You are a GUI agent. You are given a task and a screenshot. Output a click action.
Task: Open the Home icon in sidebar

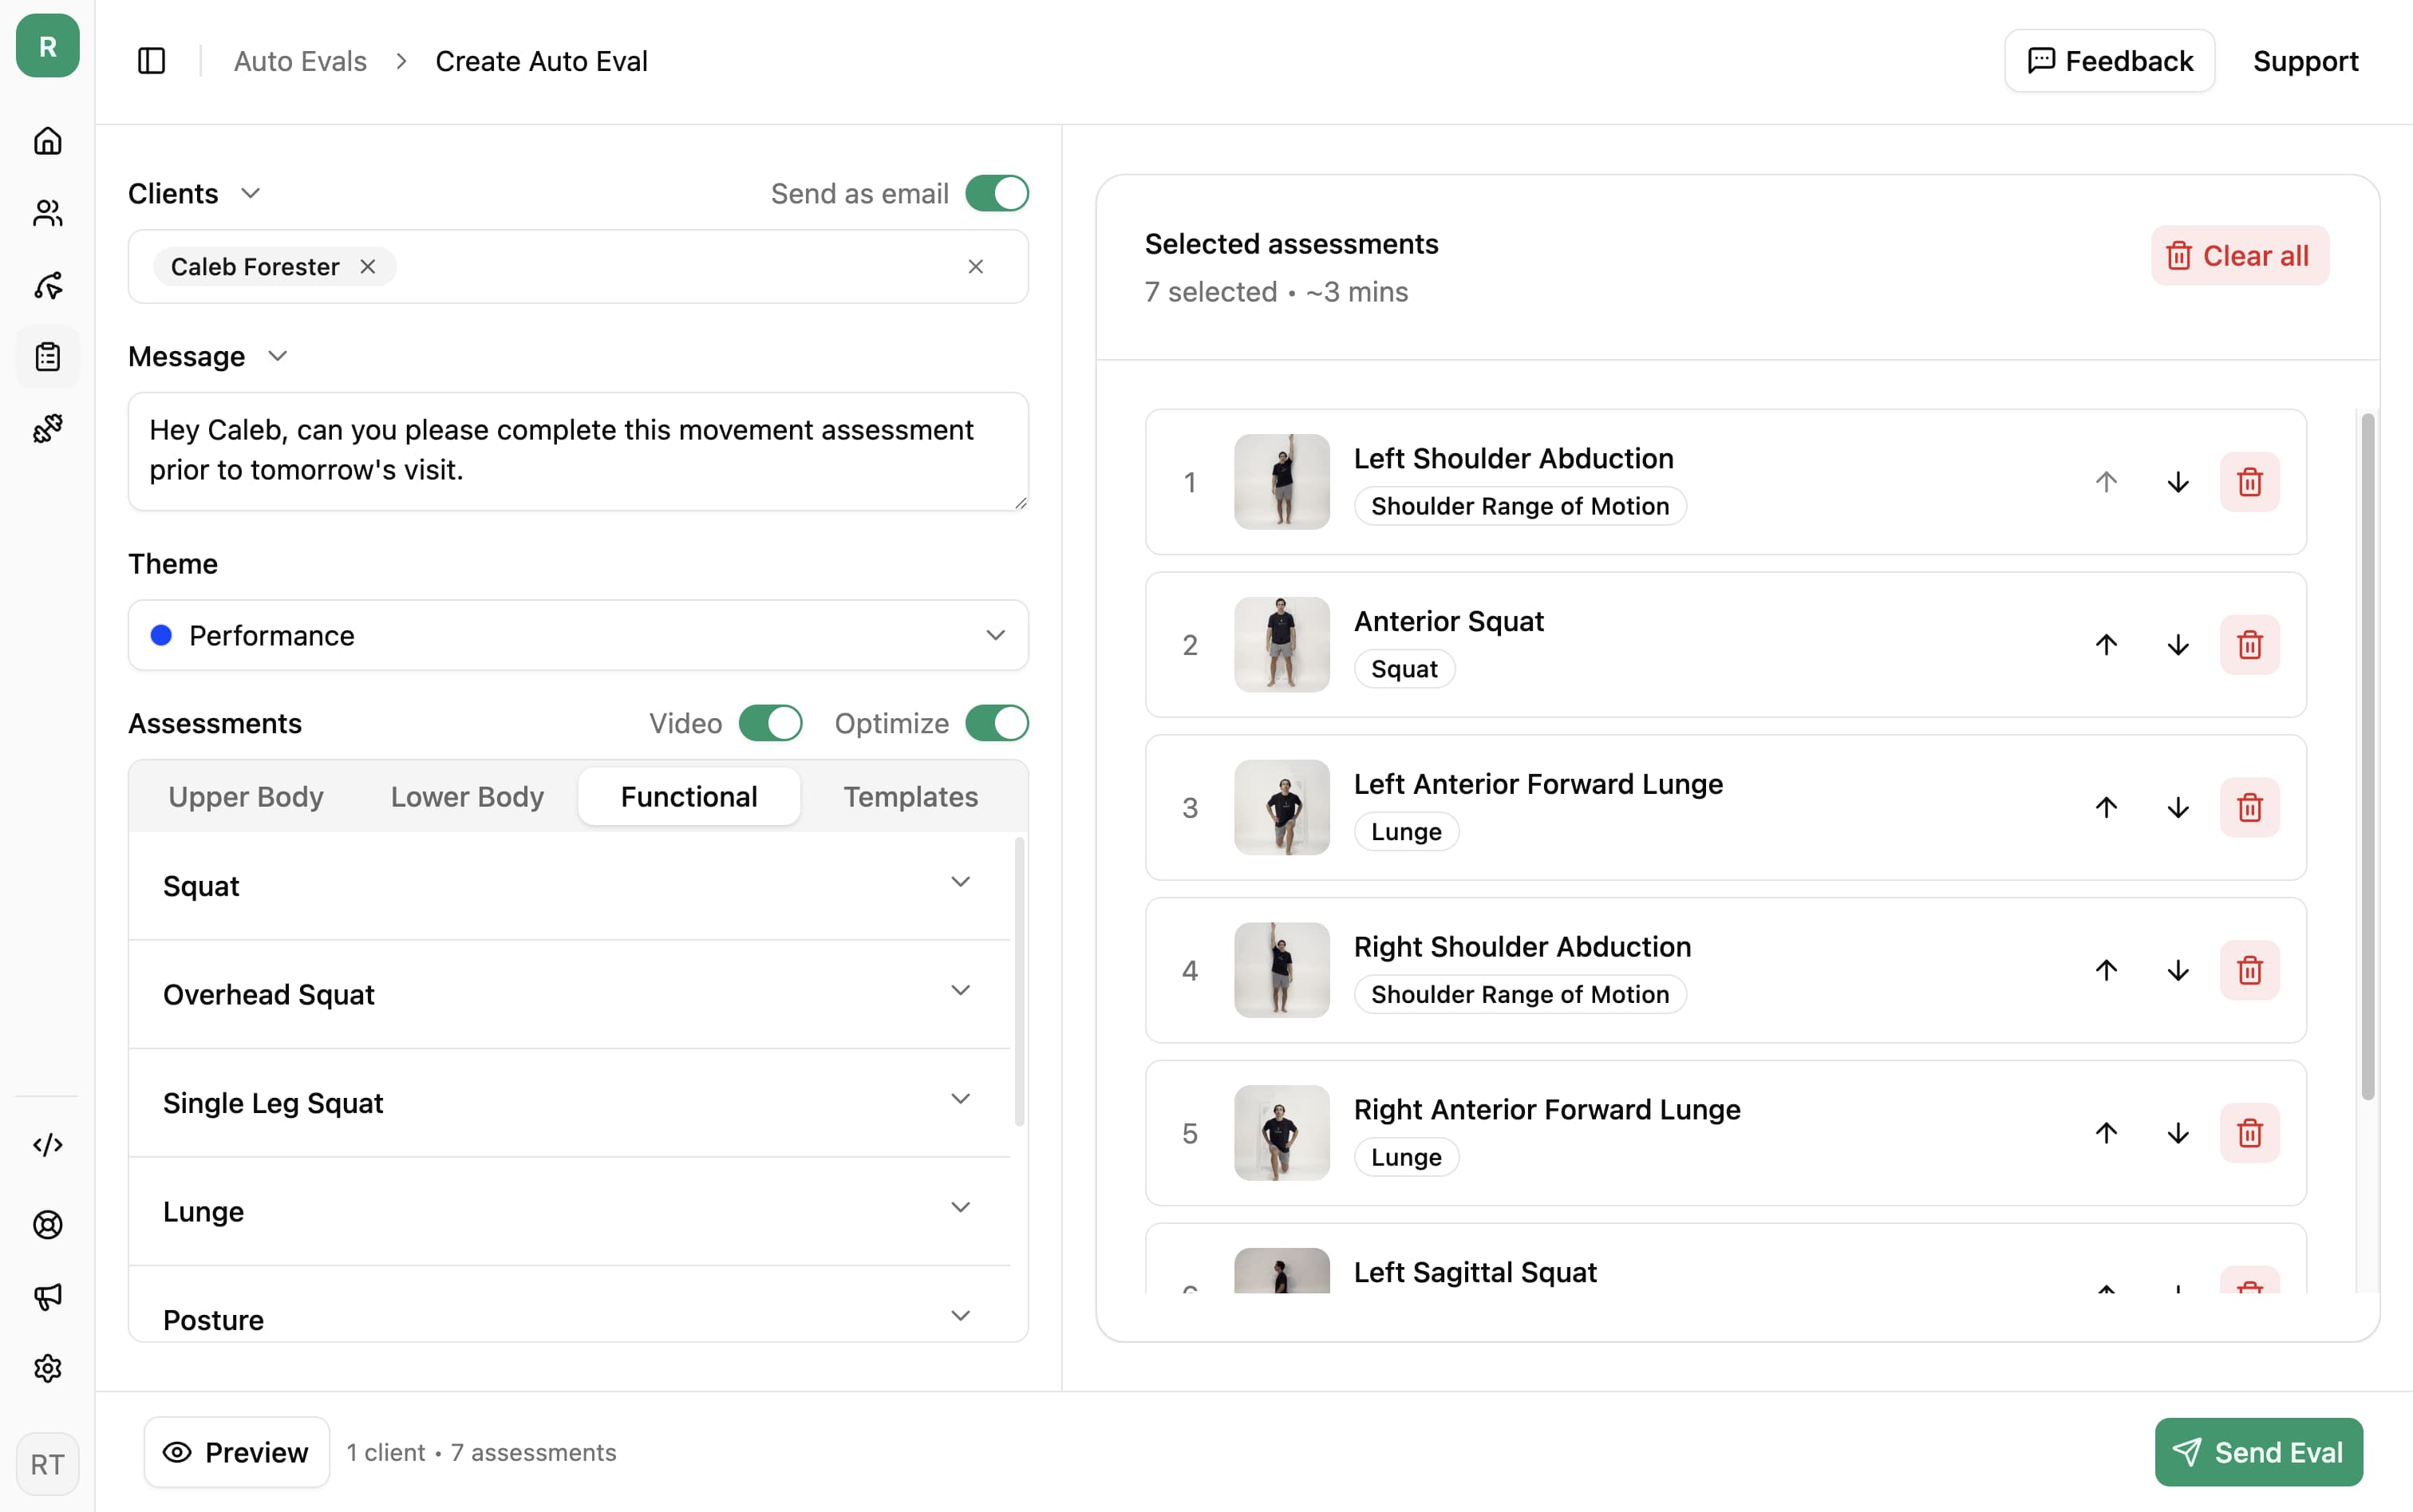coord(47,141)
